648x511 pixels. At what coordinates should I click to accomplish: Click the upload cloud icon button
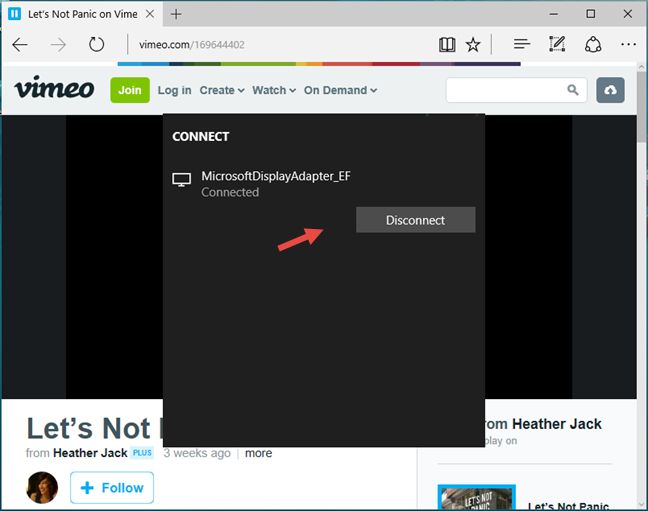click(610, 90)
